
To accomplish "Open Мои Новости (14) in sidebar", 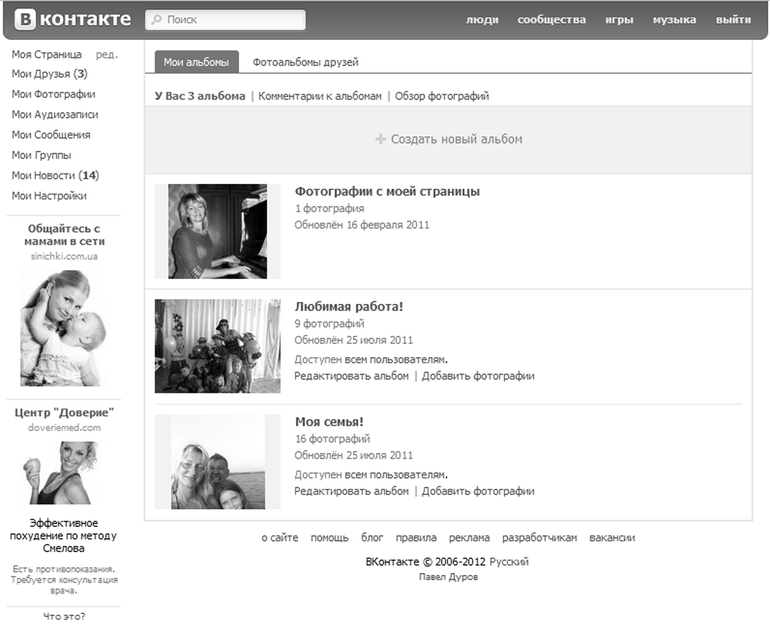I will [x=55, y=175].
